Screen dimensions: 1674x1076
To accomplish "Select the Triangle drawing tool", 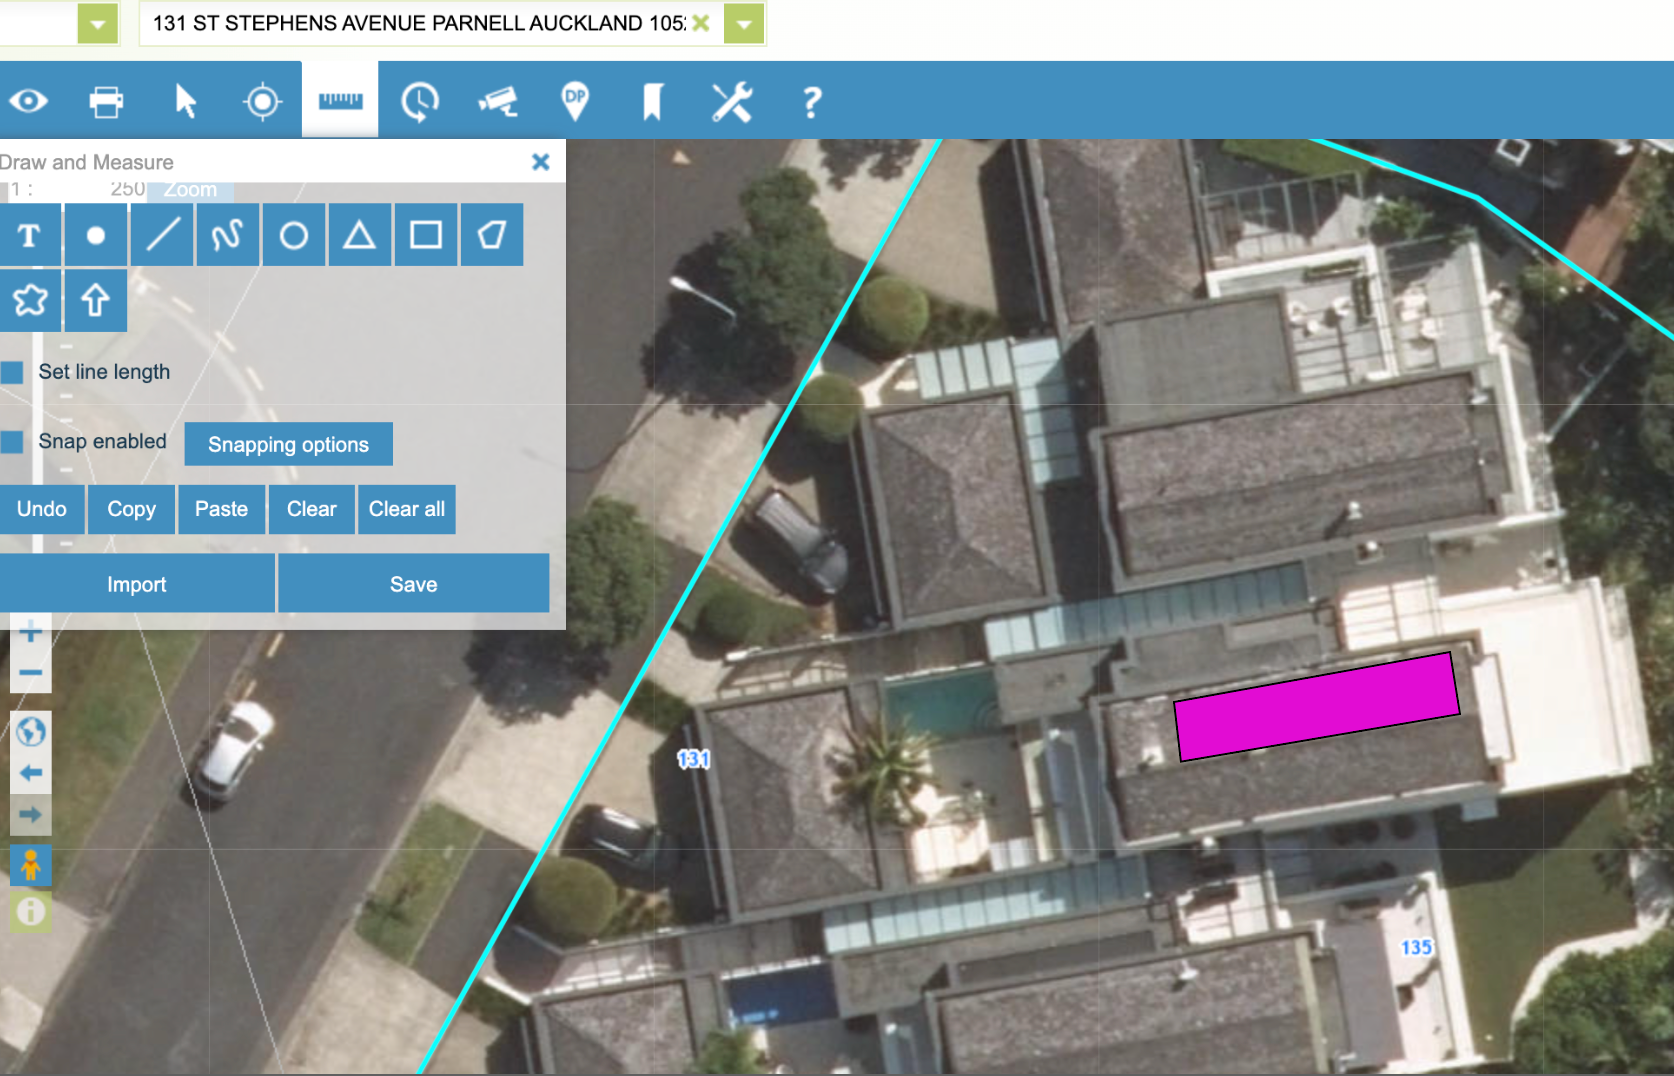I will [x=360, y=235].
